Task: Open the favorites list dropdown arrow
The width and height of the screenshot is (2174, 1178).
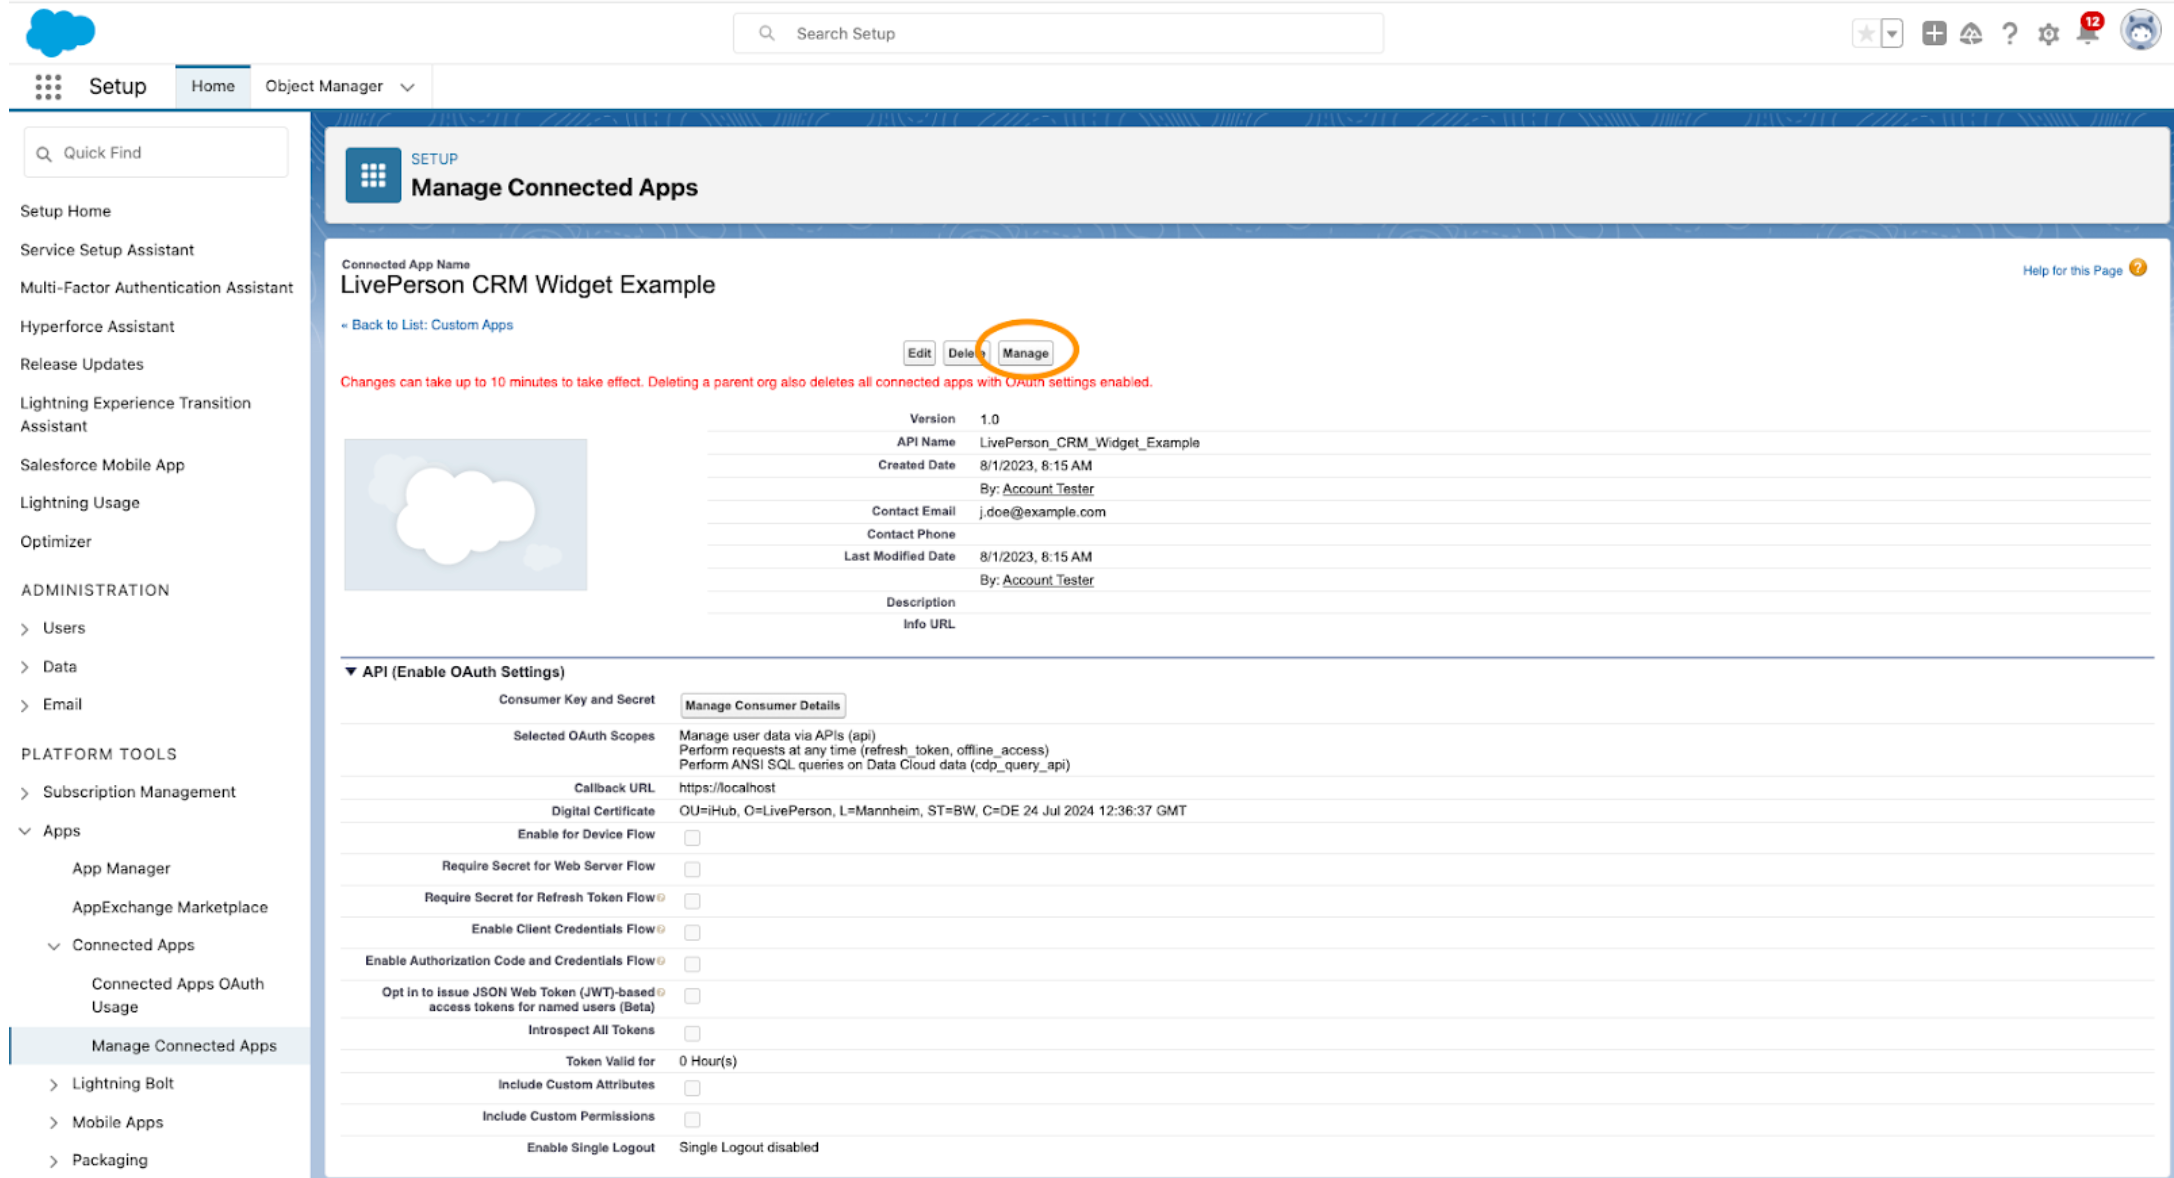Action: click(x=1891, y=33)
